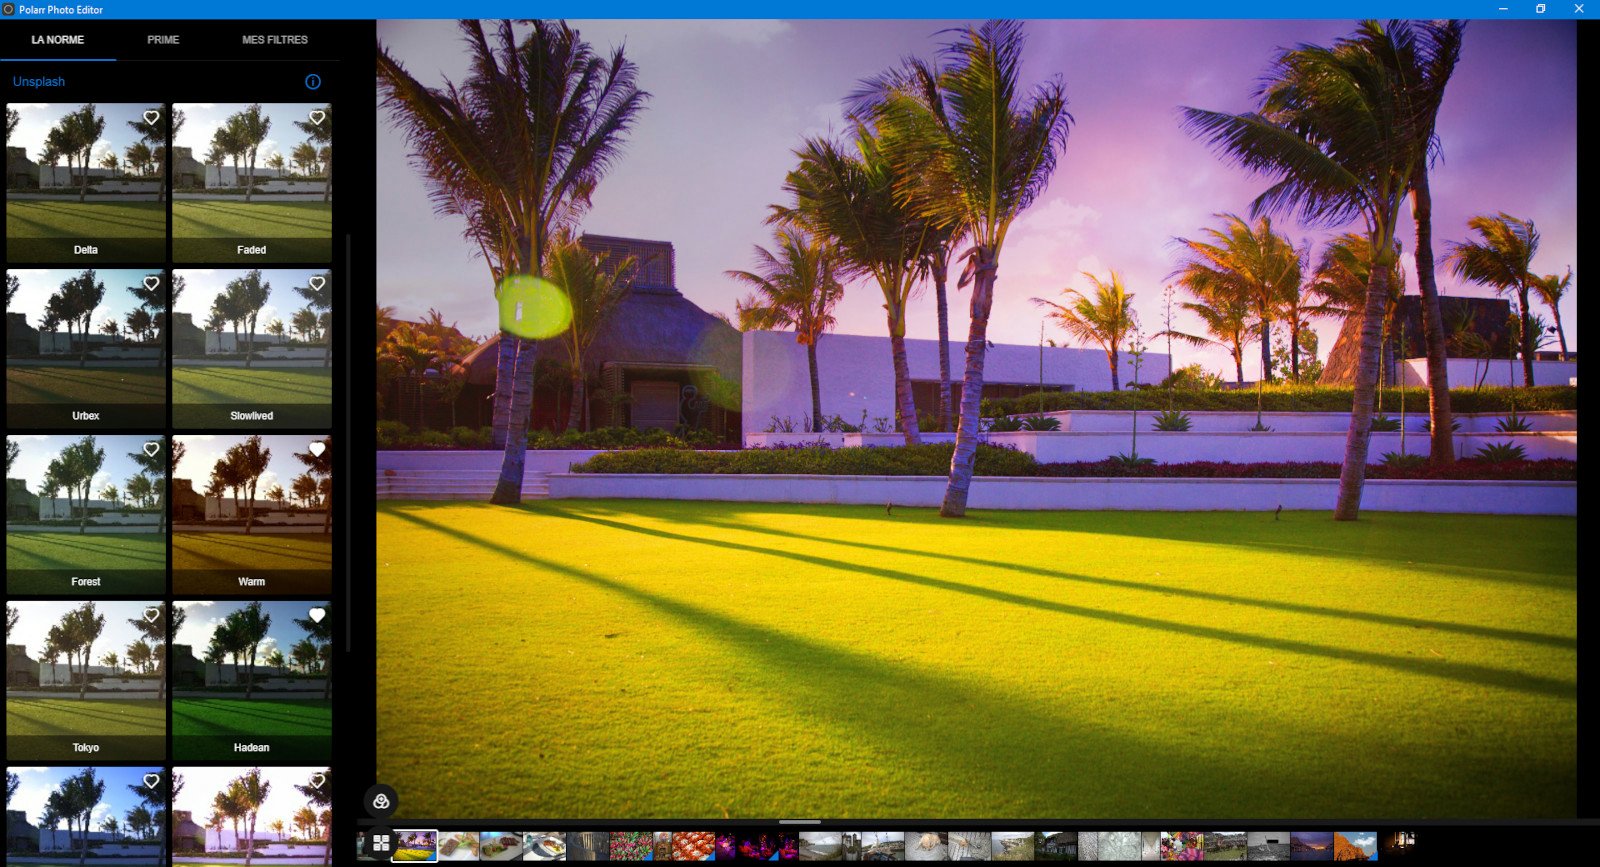Select the orange rock photo in filmstrip
This screenshot has height=867, width=1600.
[1355, 846]
